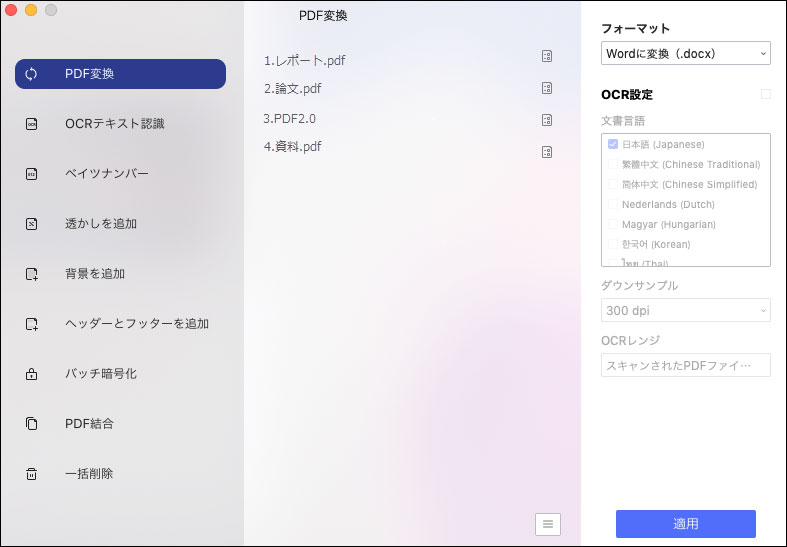The width and height of the screenshot is (787, 547).
Task: Open page options icon for 1.レポート.pdf
Action: pos(547,56)
